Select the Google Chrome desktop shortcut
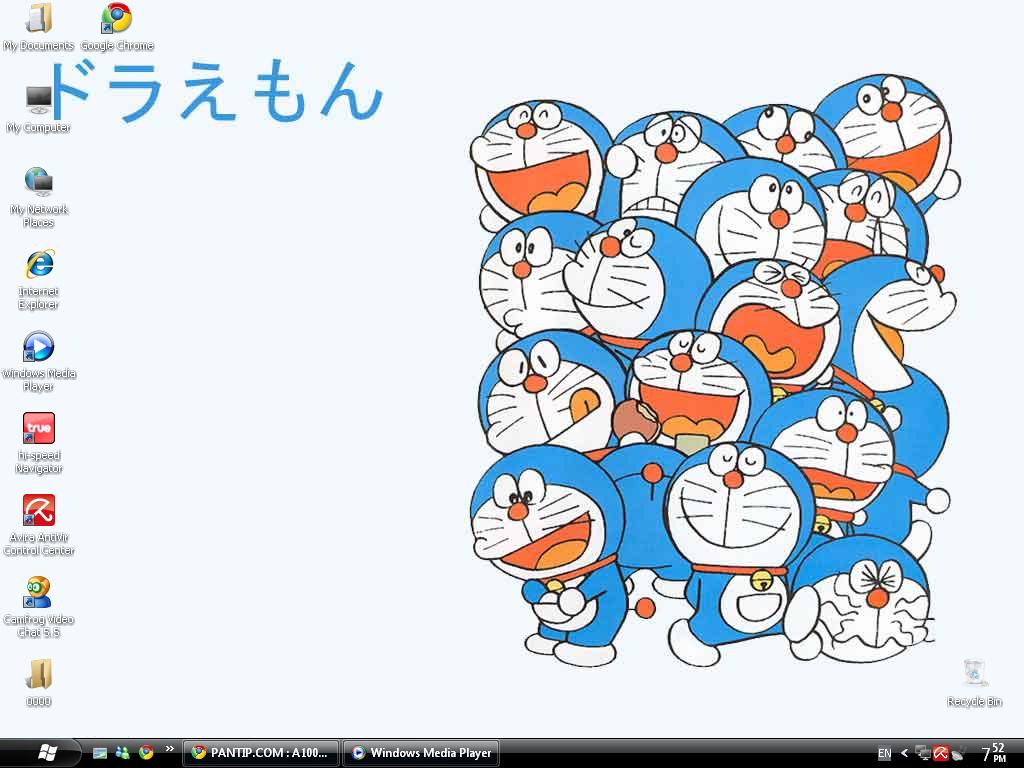This screenshot has height=768, width=1024. click(x=117, y=27)
